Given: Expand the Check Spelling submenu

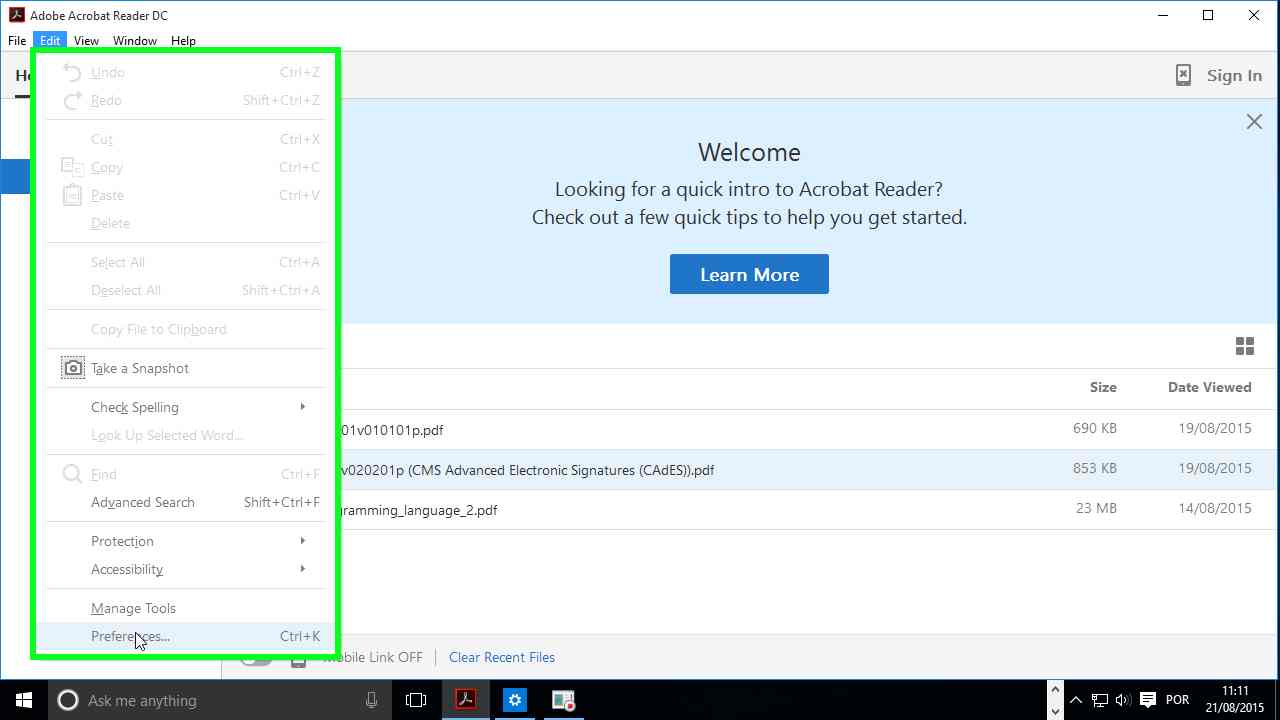Looking at the screenshot, I should click(x=303, y=407).
